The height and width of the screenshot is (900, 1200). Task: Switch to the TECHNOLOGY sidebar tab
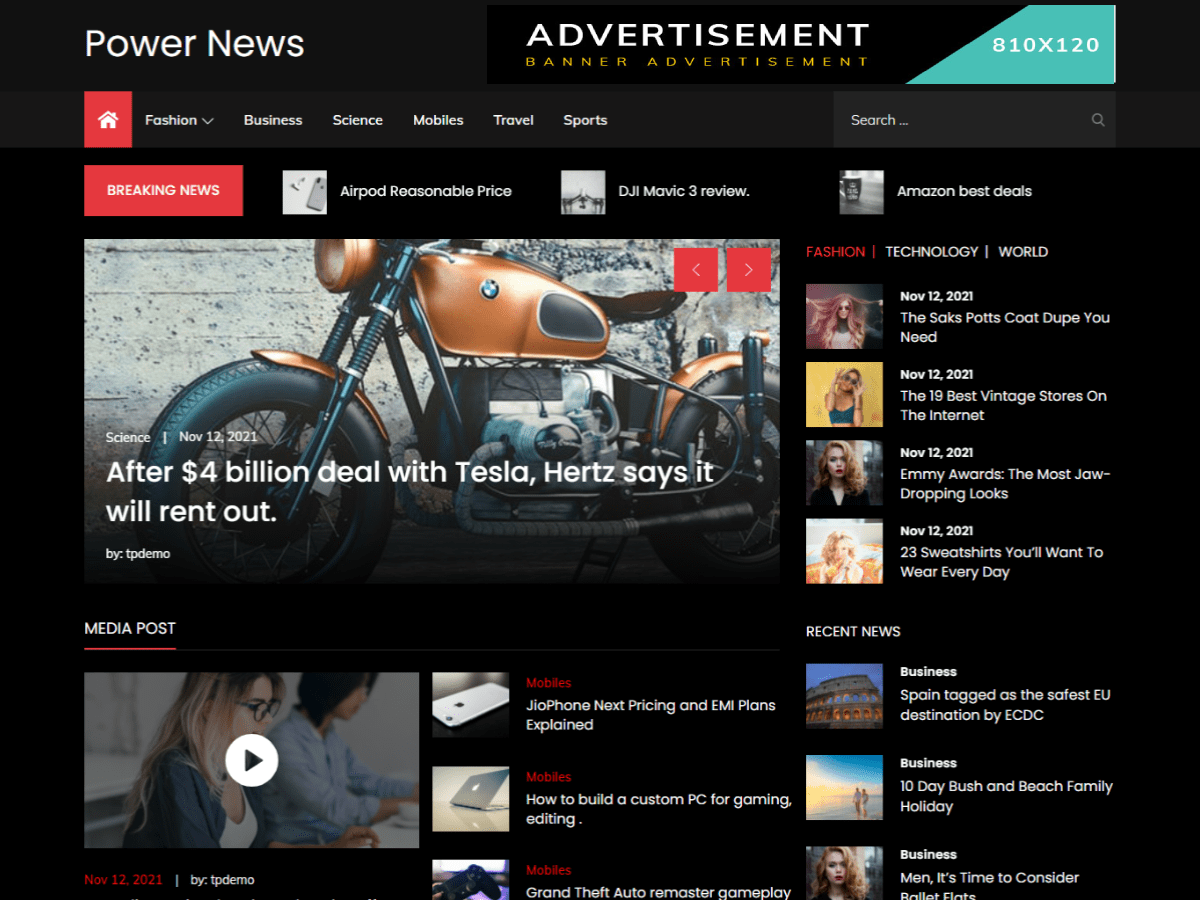[932, 251]
